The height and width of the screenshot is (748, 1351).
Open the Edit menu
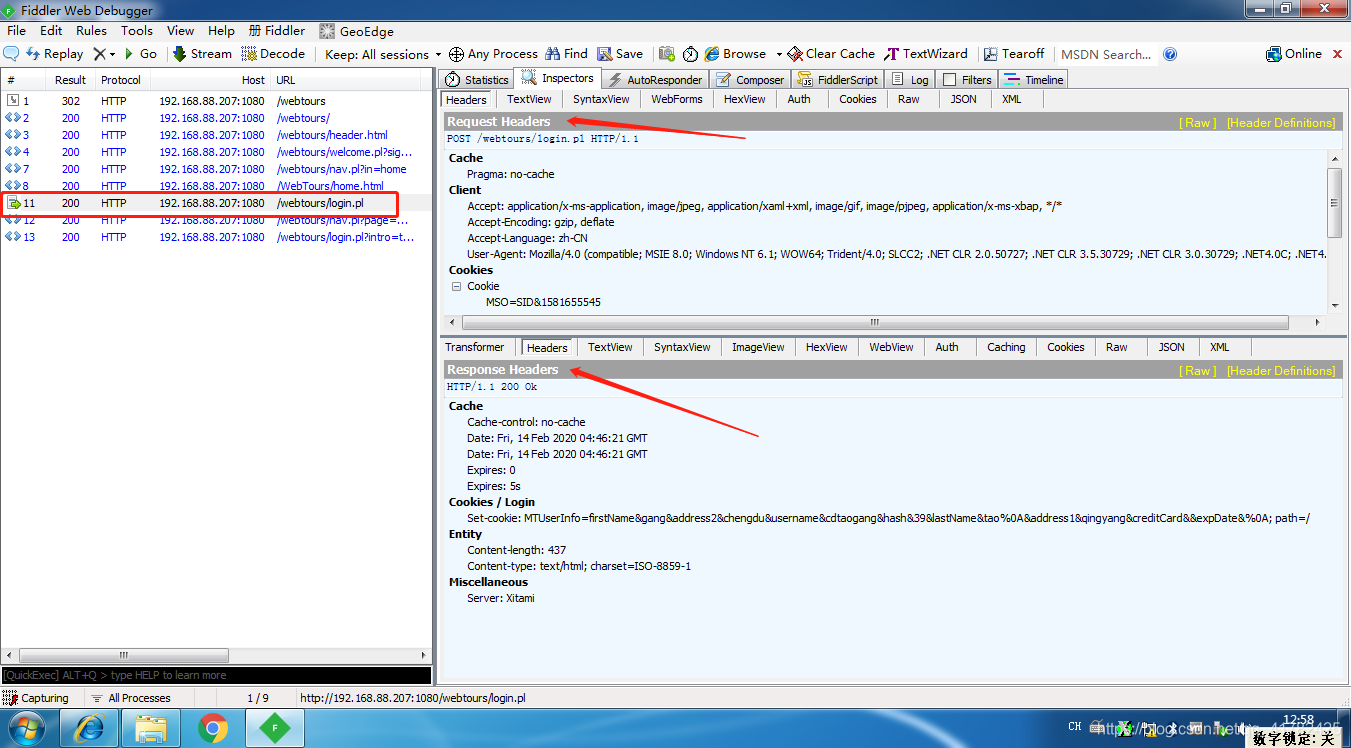51,31
